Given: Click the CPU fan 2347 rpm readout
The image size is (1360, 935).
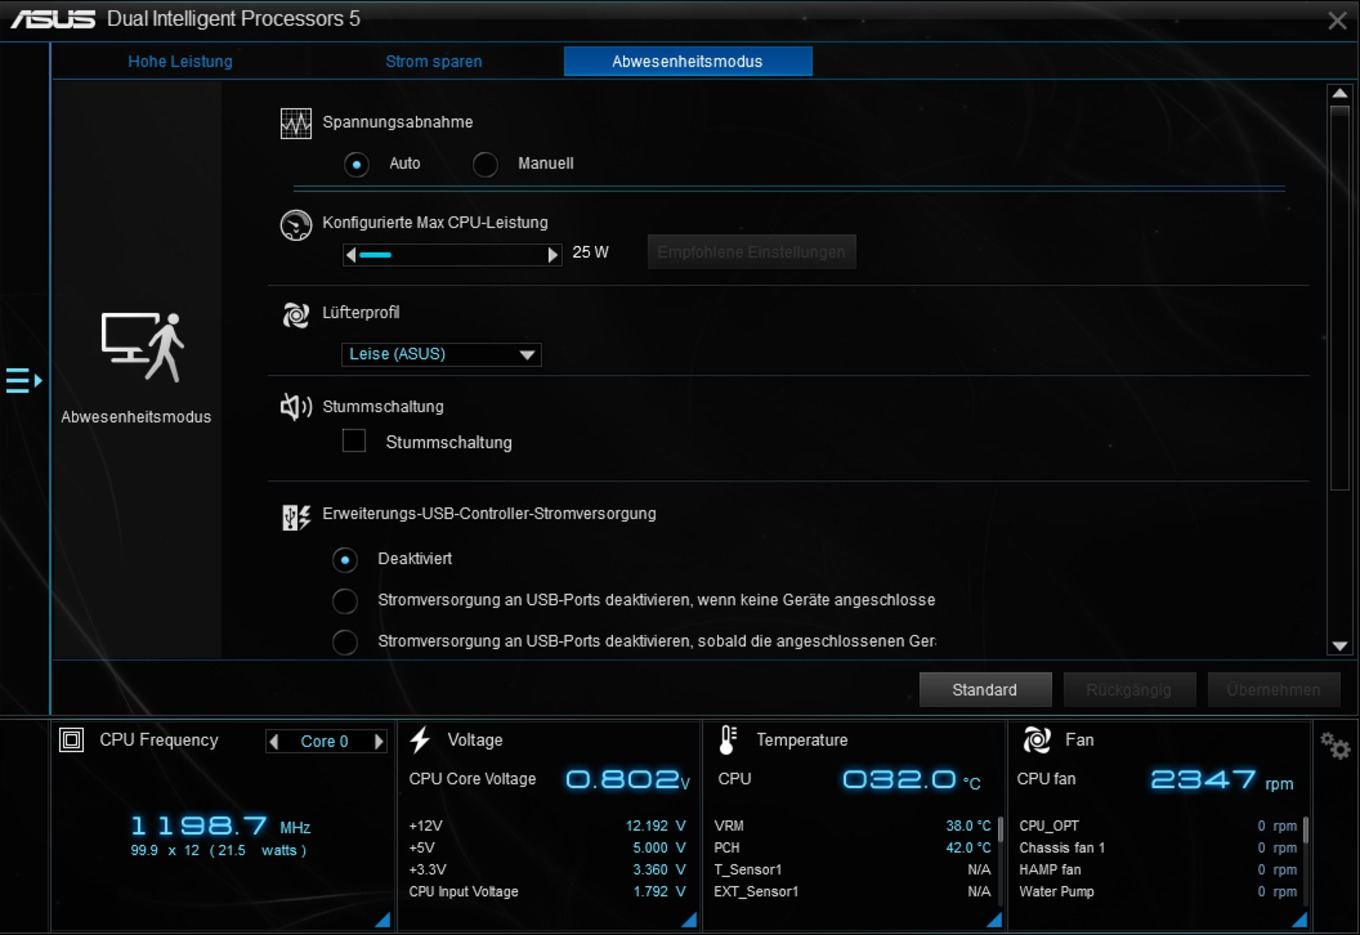Looking at the screenshot, I should (1222, 780).
